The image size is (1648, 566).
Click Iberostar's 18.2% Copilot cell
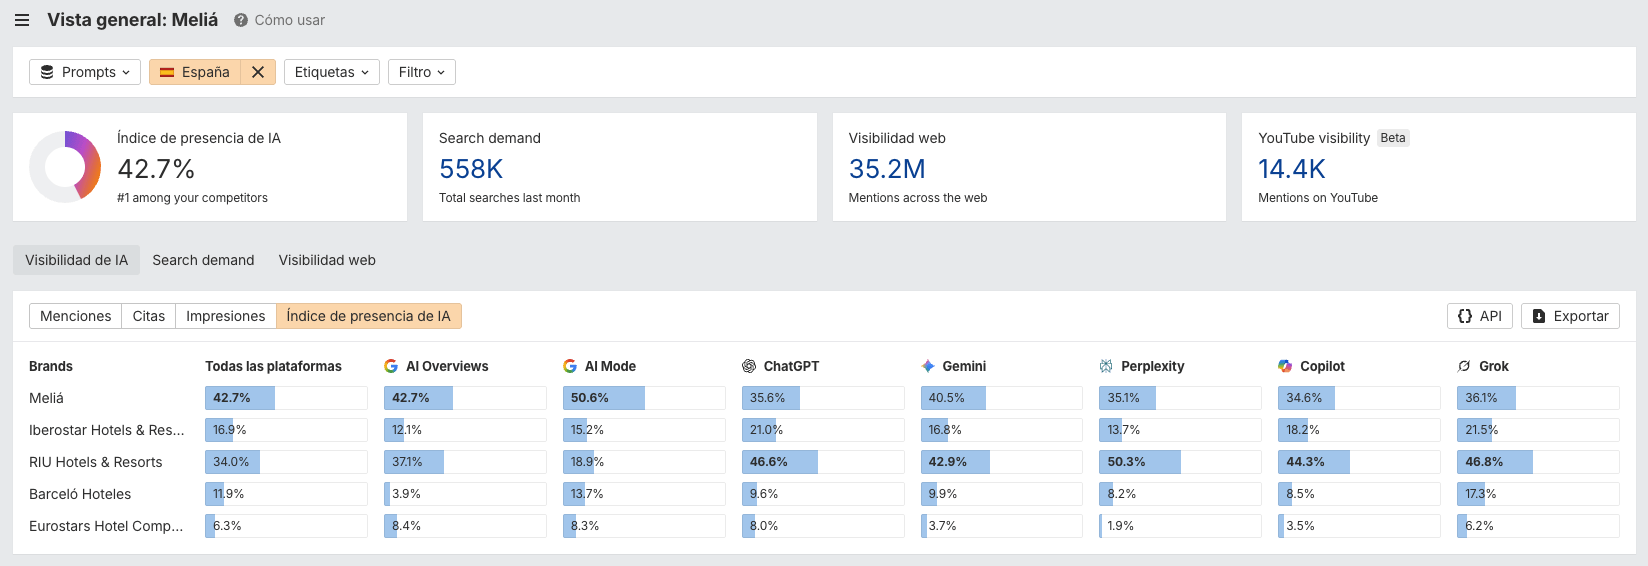tap(1359, 430)
